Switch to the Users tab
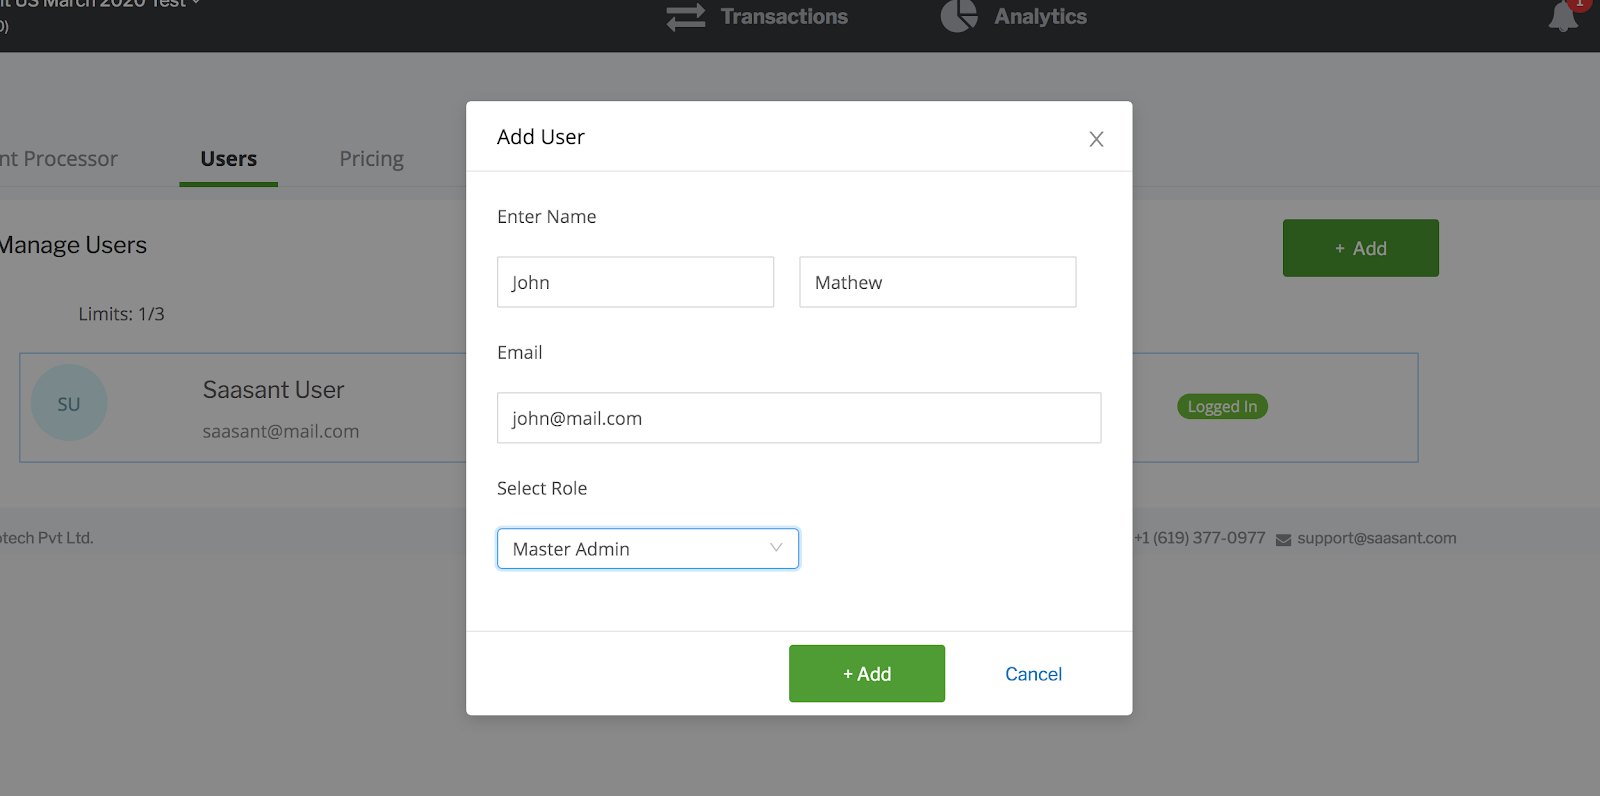Image resolution: width=1600 pixels, height=796 pixels. click(228, 159)
